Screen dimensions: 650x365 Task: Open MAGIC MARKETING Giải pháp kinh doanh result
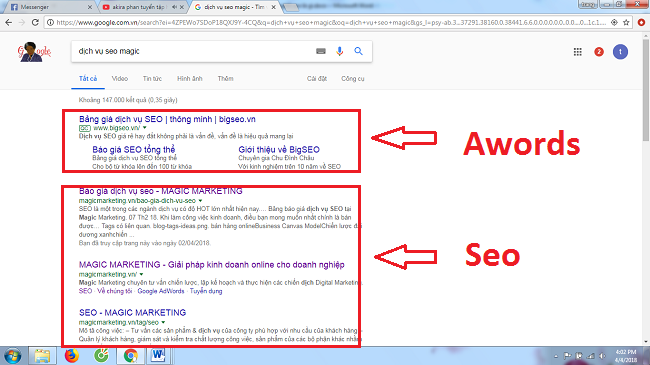tap(211, 265)
